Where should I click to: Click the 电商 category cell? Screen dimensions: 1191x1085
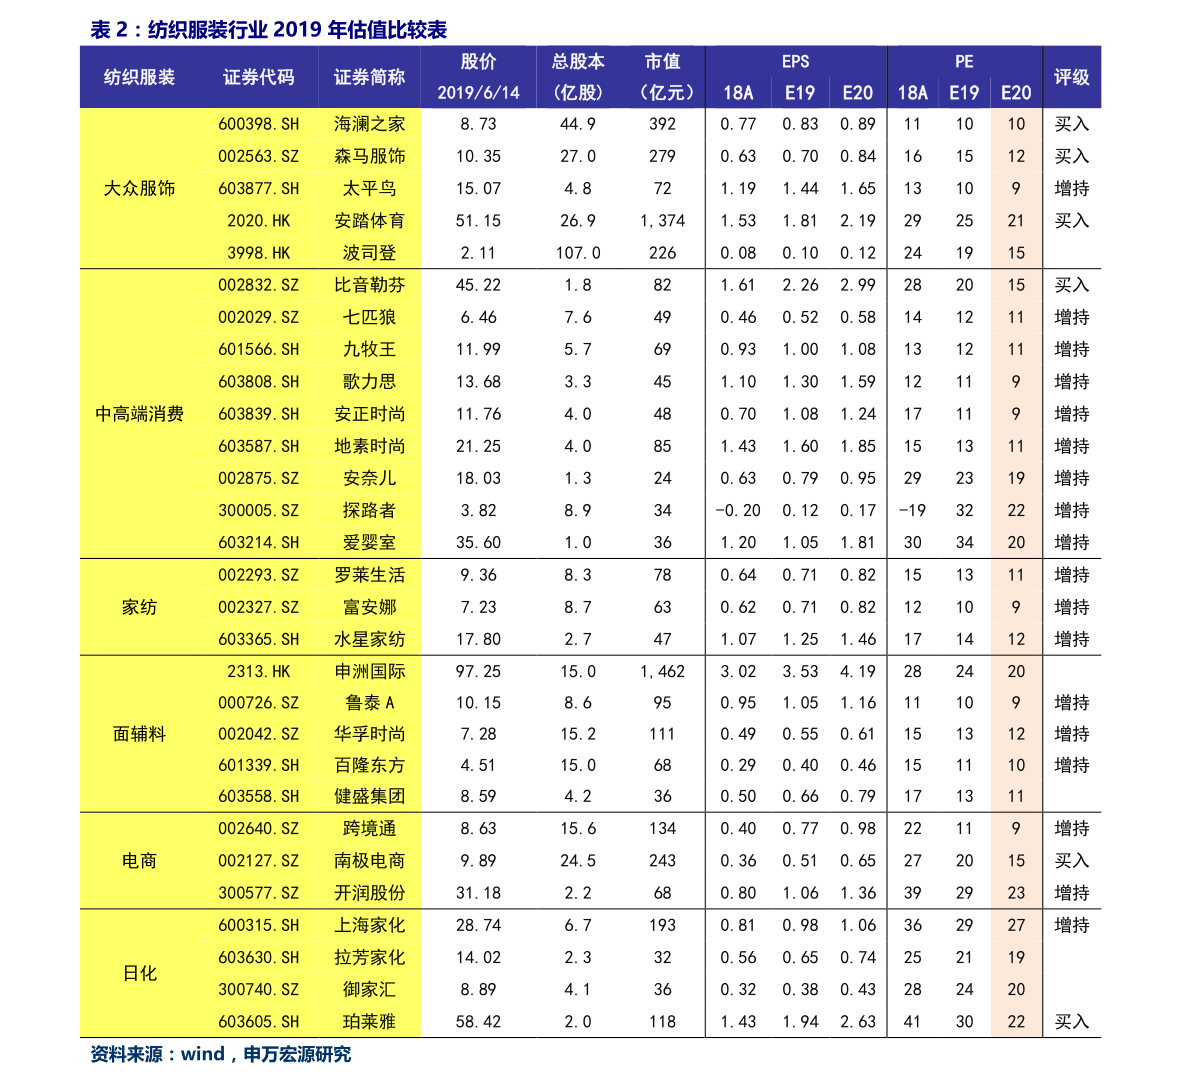pos(137,860)
